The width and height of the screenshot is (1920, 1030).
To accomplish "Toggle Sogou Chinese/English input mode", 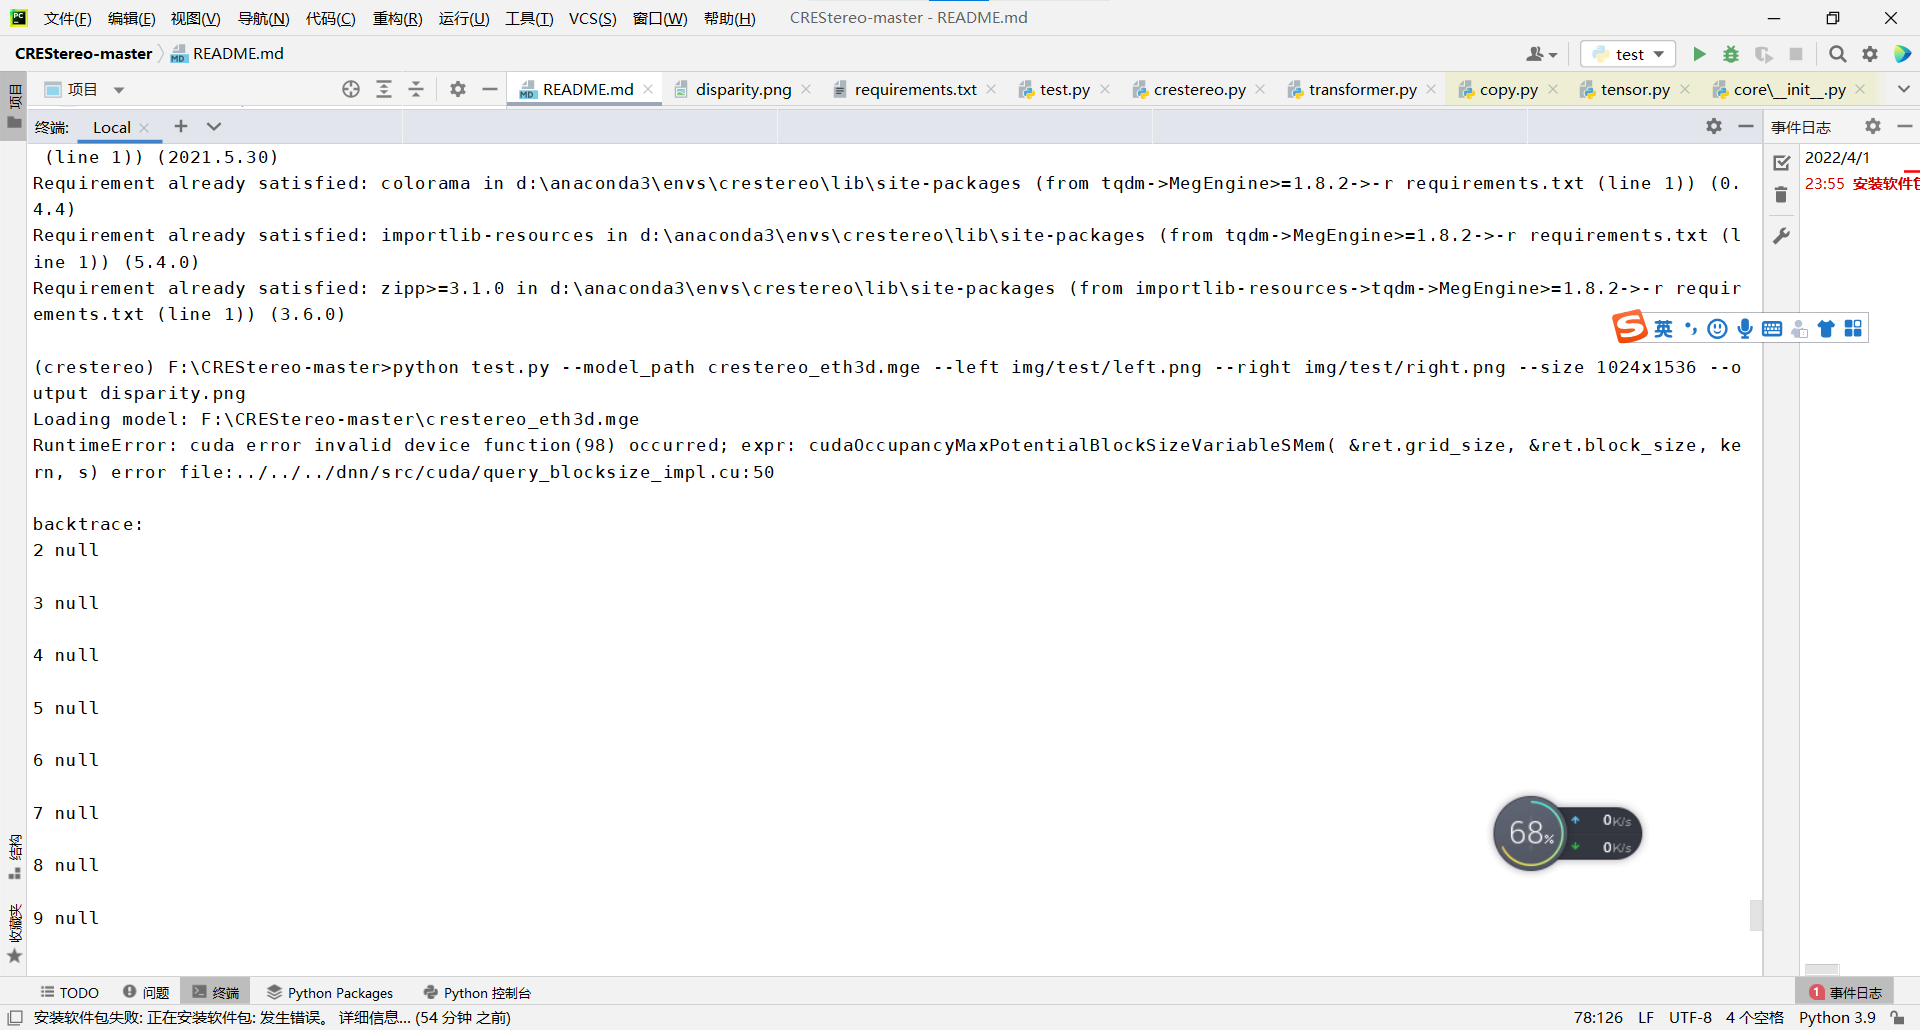I will (x=1663, y=329).
